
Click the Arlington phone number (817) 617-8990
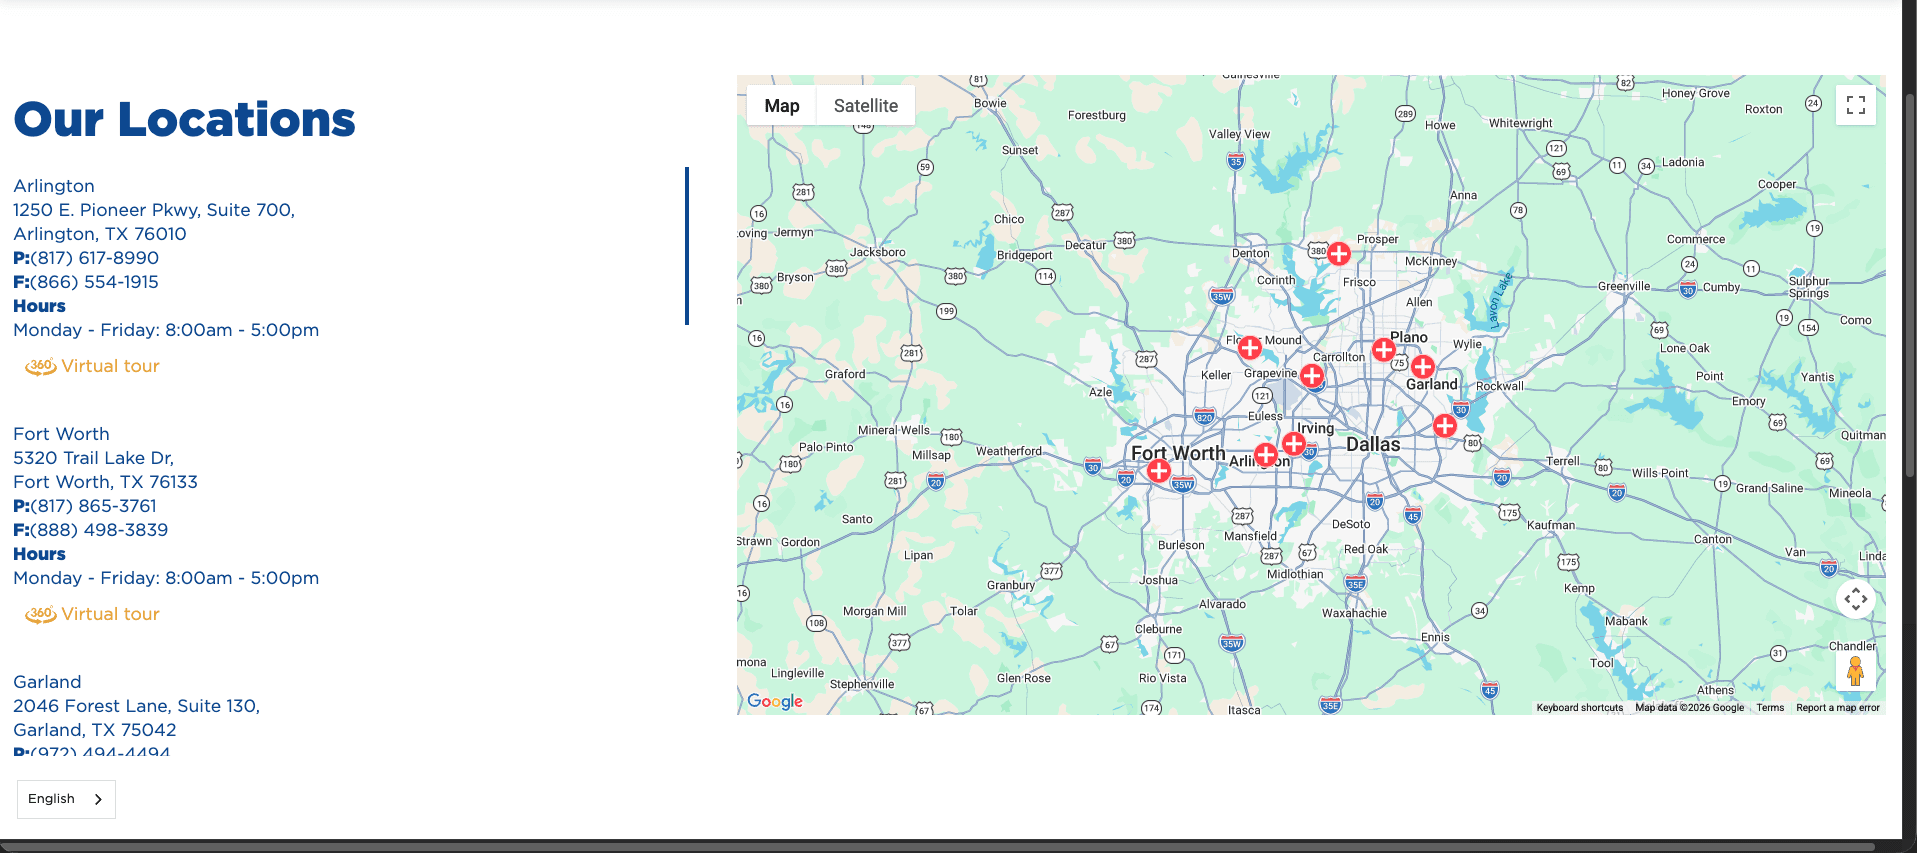(95, 258)
